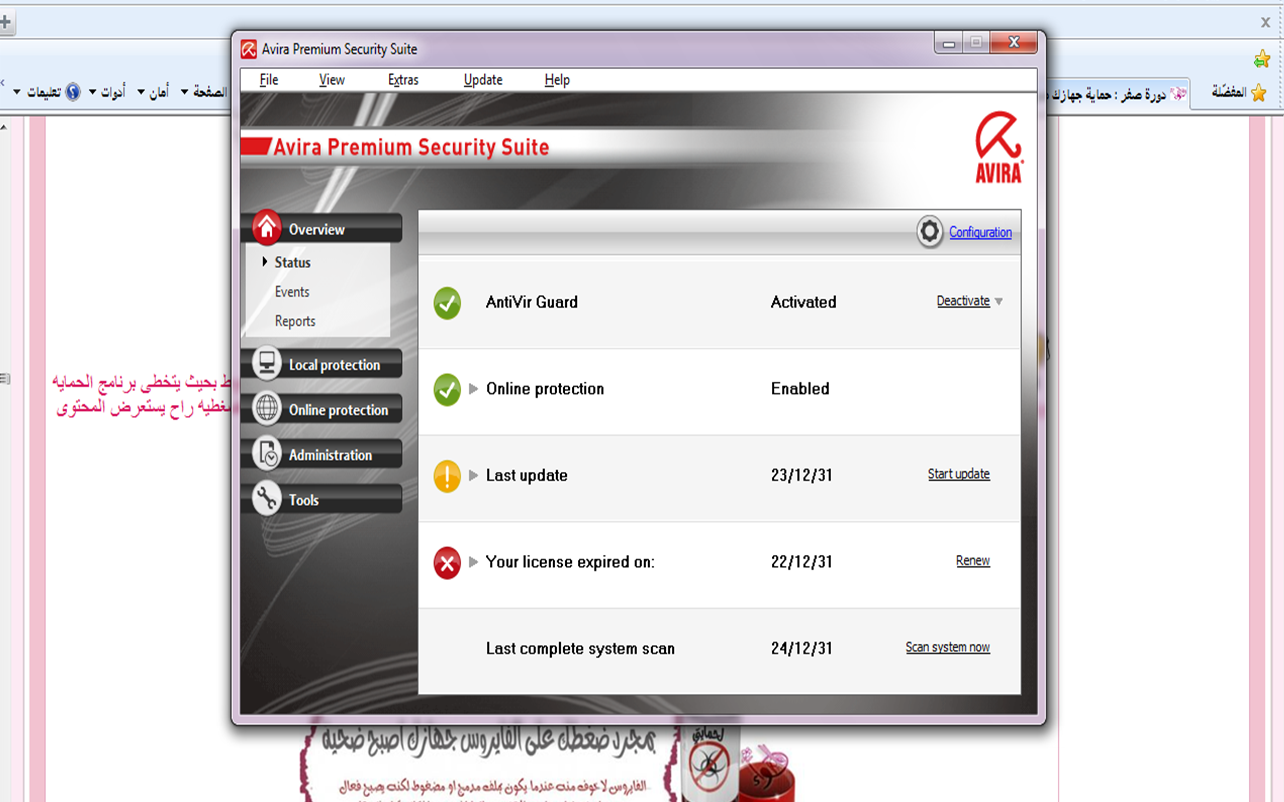1284x802 pixels.
Task: Click the yellow Last update warning icon
Action: click(x=447, y=476)
